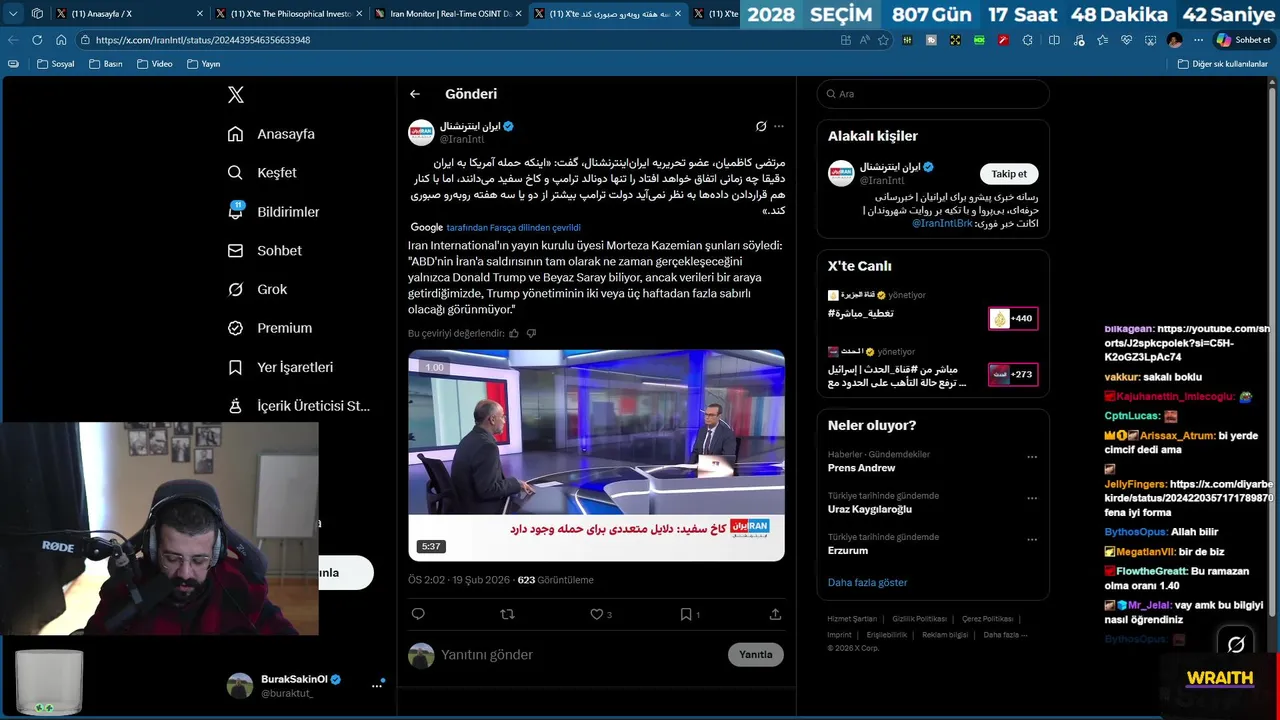This screenshot has height=720, width=1280.
Task: Rate the translation thumbs up
Action: 514,333
